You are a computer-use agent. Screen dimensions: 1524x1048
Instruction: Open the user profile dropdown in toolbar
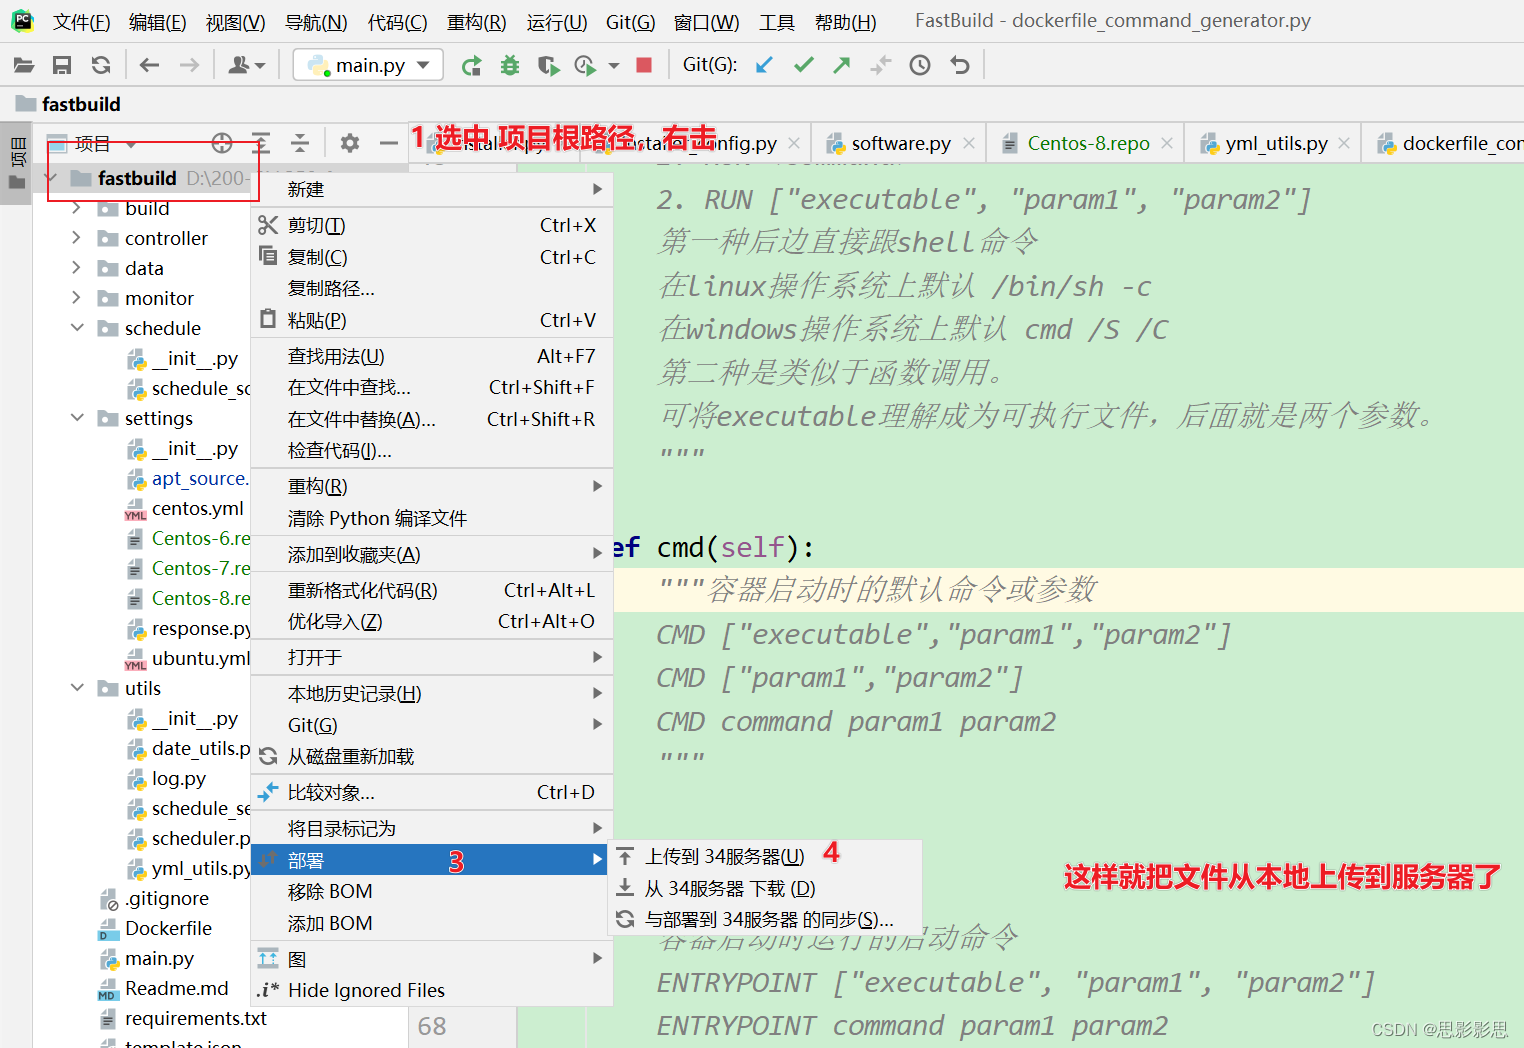[x=246, y=65]
